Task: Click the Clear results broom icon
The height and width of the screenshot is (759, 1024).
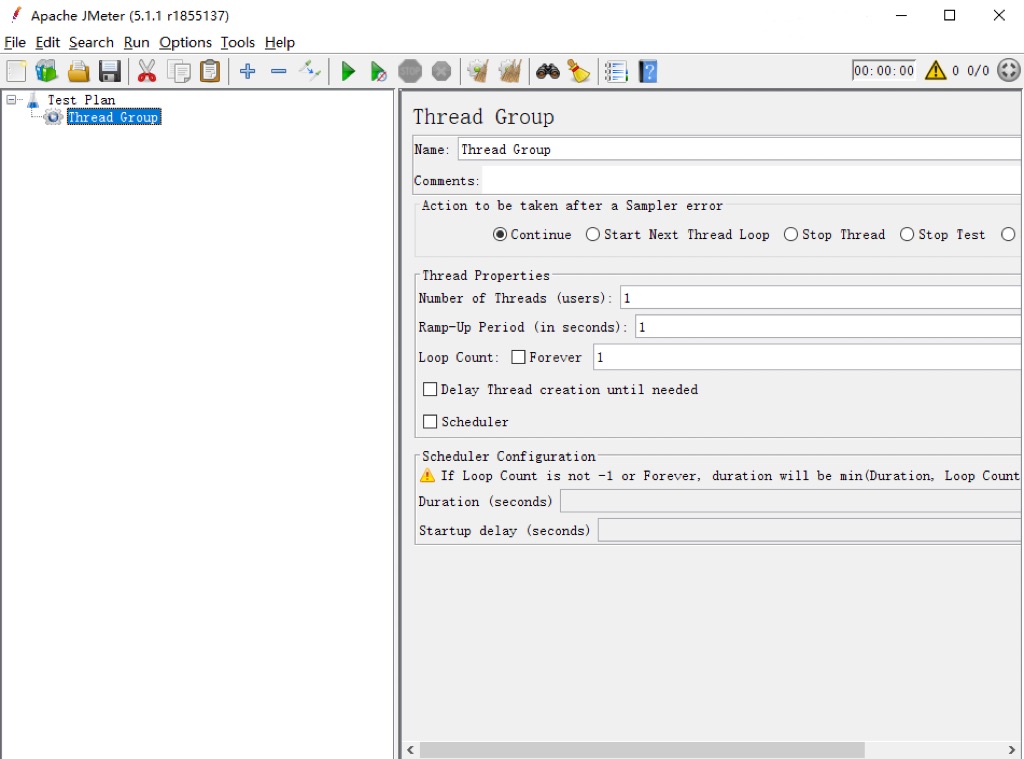Action: click(x=478, y=71)
